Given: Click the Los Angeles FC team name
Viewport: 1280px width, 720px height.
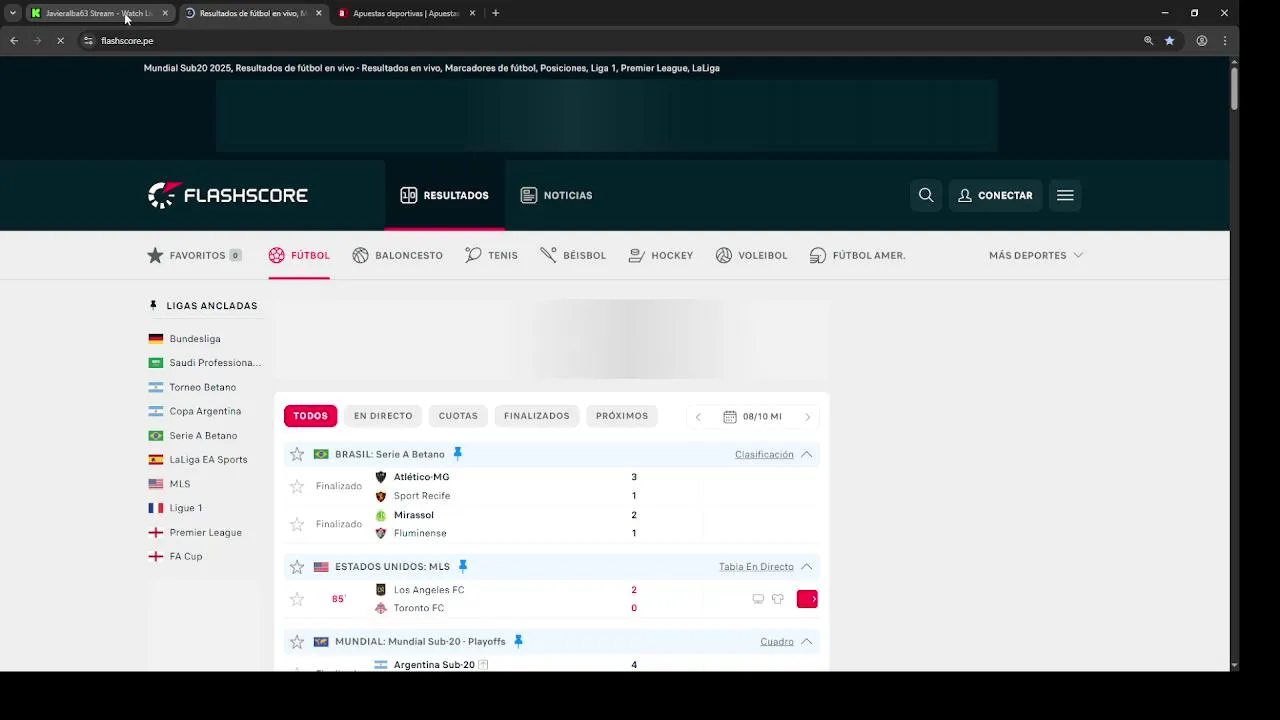Looking at the screenshot, I should pyautogui.click(x=429, y=590).
